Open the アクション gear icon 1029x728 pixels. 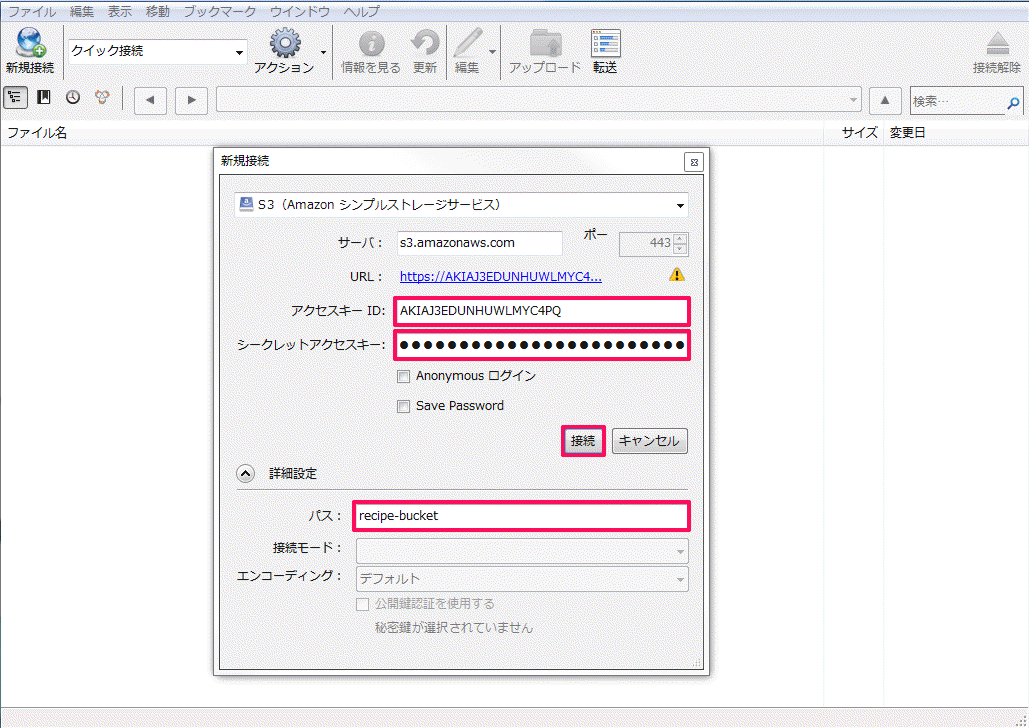285,43
